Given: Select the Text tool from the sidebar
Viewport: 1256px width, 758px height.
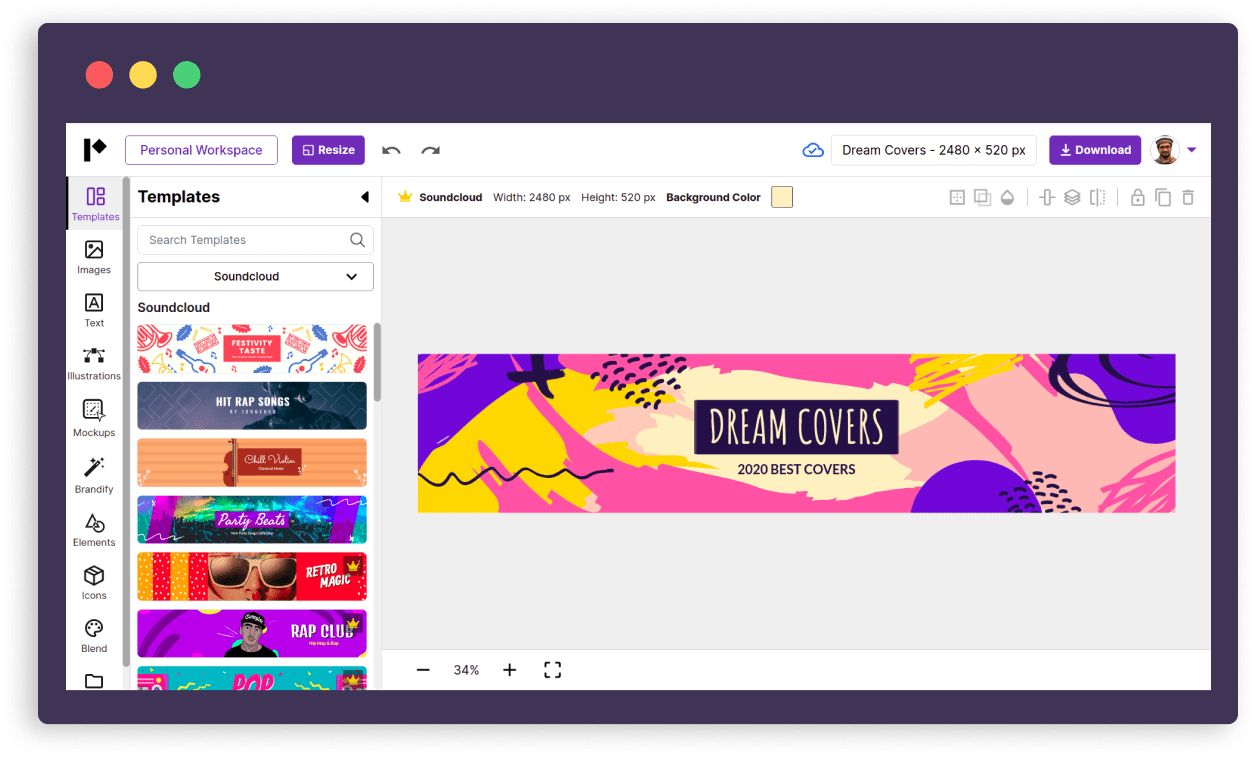Looking at the screenshot, I should (93, 311).
